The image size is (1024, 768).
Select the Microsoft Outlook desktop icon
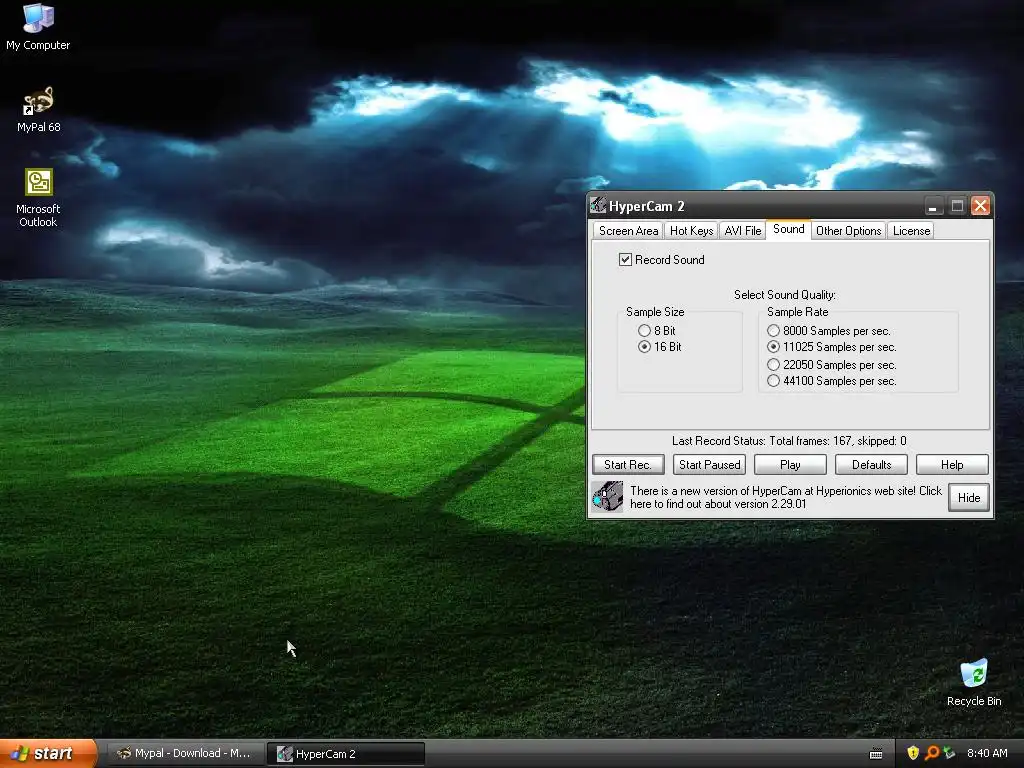tap(39, 198)
